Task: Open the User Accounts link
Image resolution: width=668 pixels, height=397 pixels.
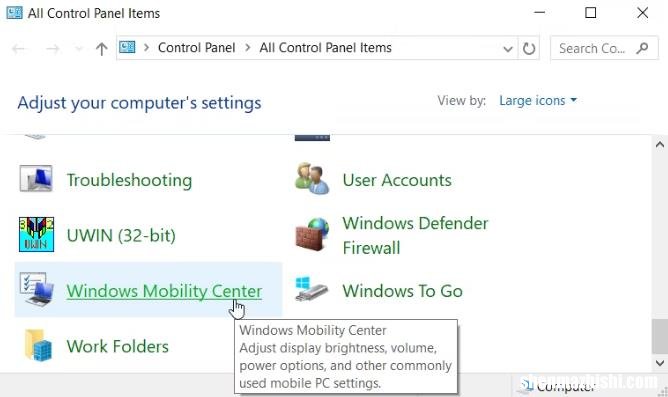Action: (x=397, y=180)
